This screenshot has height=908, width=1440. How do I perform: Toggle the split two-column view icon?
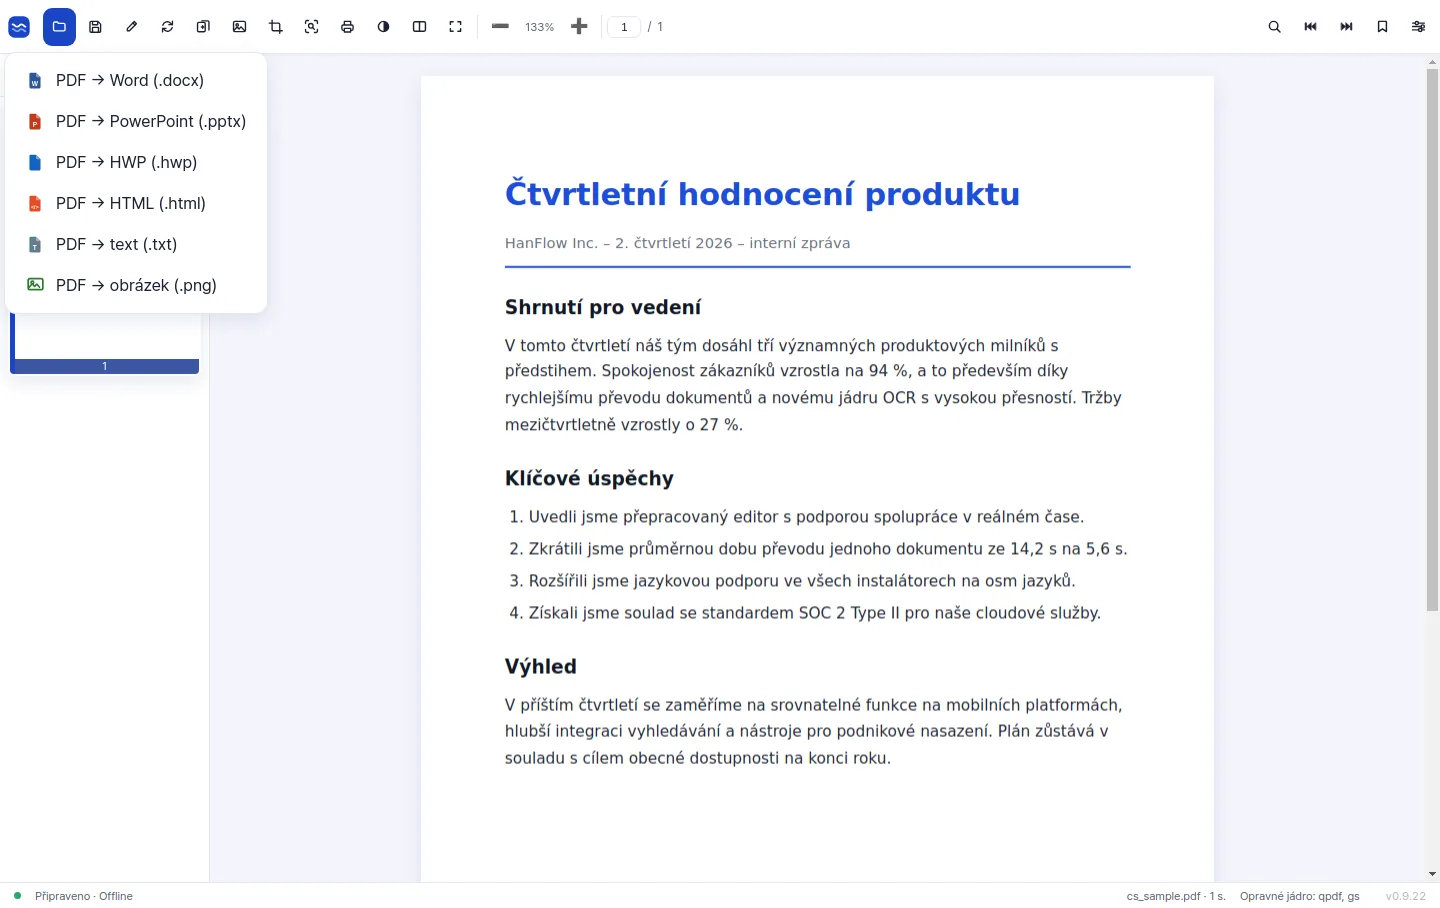419,27
